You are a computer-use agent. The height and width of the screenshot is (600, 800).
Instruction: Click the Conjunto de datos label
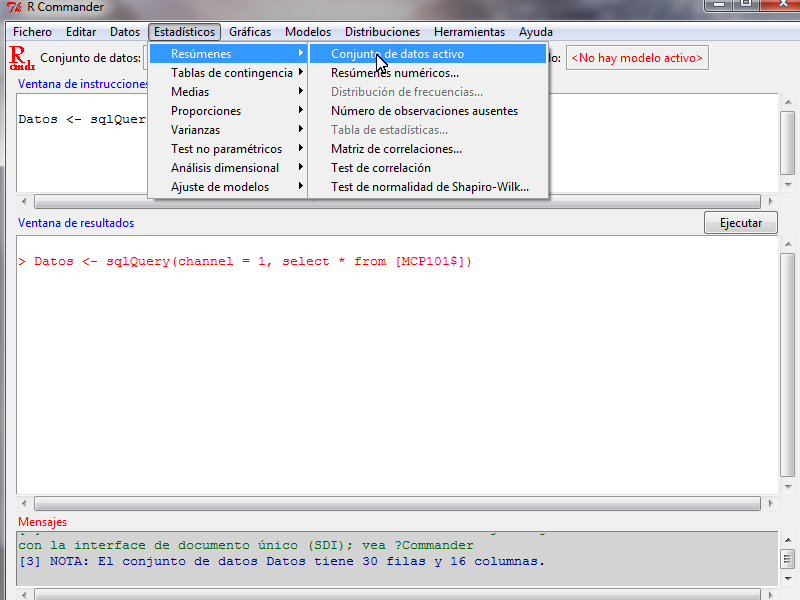coord(90,58)
